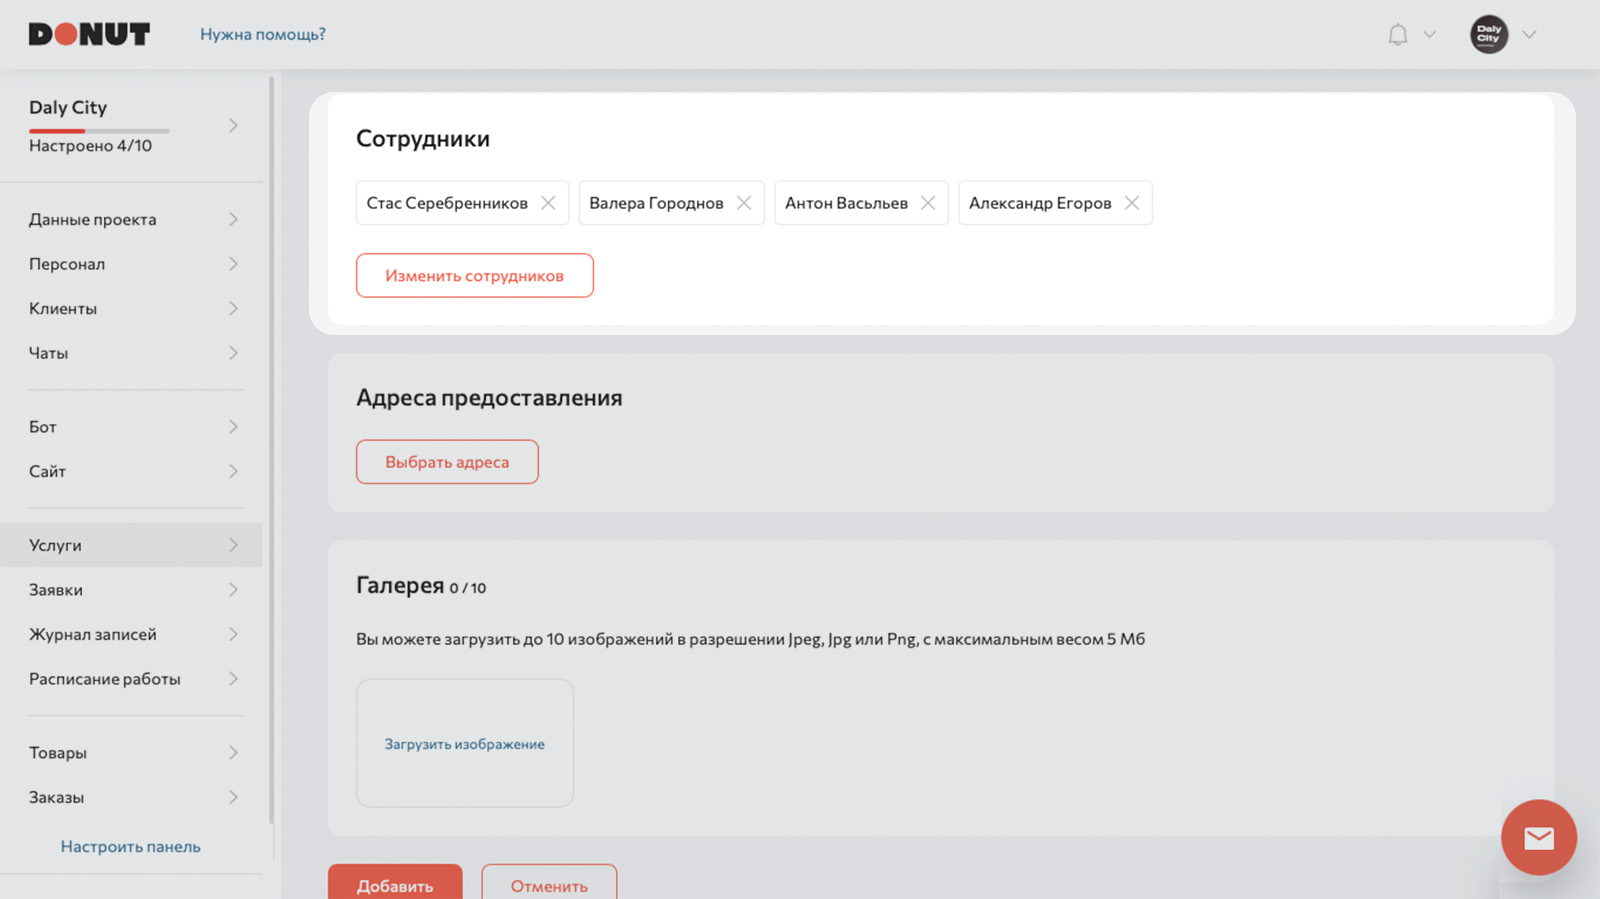Open the notifications bell
Image resolution: width=1600 pixels, height=899 pixels.
click(1398, 34)
